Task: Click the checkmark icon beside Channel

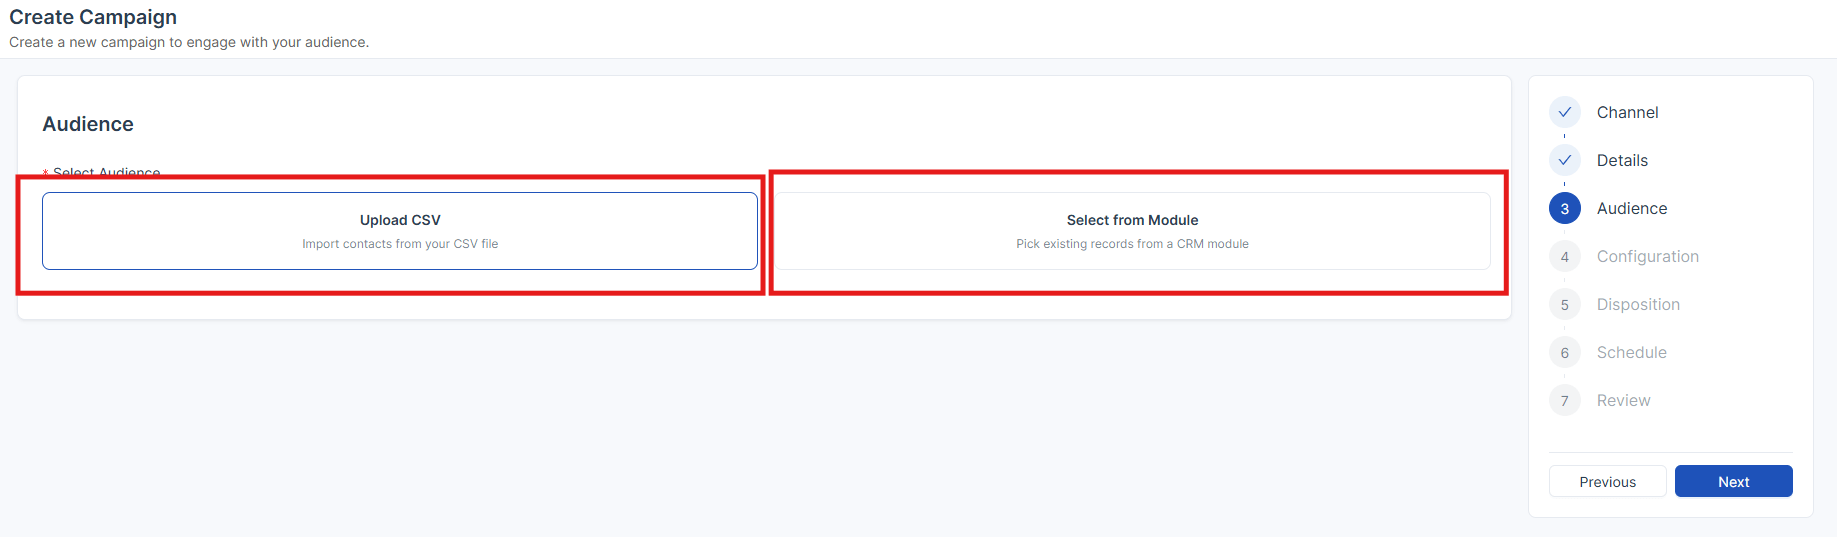Action: point(1565,112)
